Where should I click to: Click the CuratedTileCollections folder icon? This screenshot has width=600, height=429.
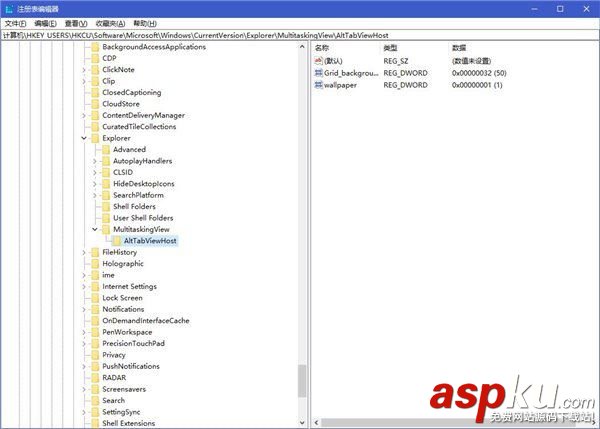[95, 127]
